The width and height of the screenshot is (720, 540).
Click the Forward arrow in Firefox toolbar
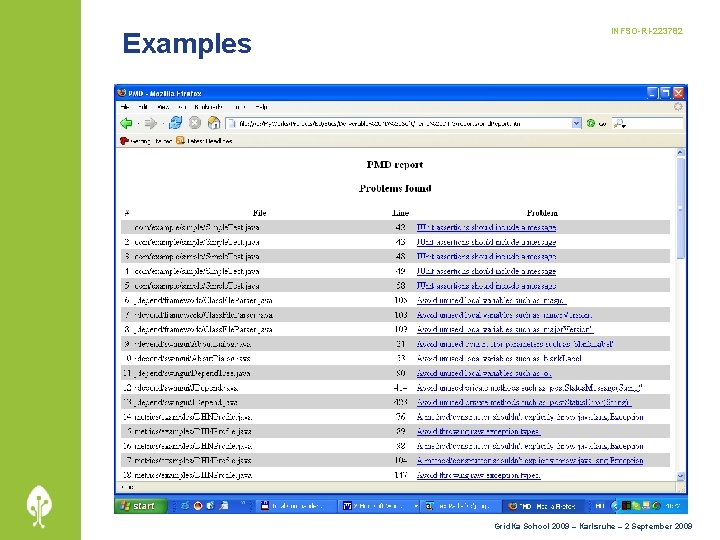(x=150, y=123)
